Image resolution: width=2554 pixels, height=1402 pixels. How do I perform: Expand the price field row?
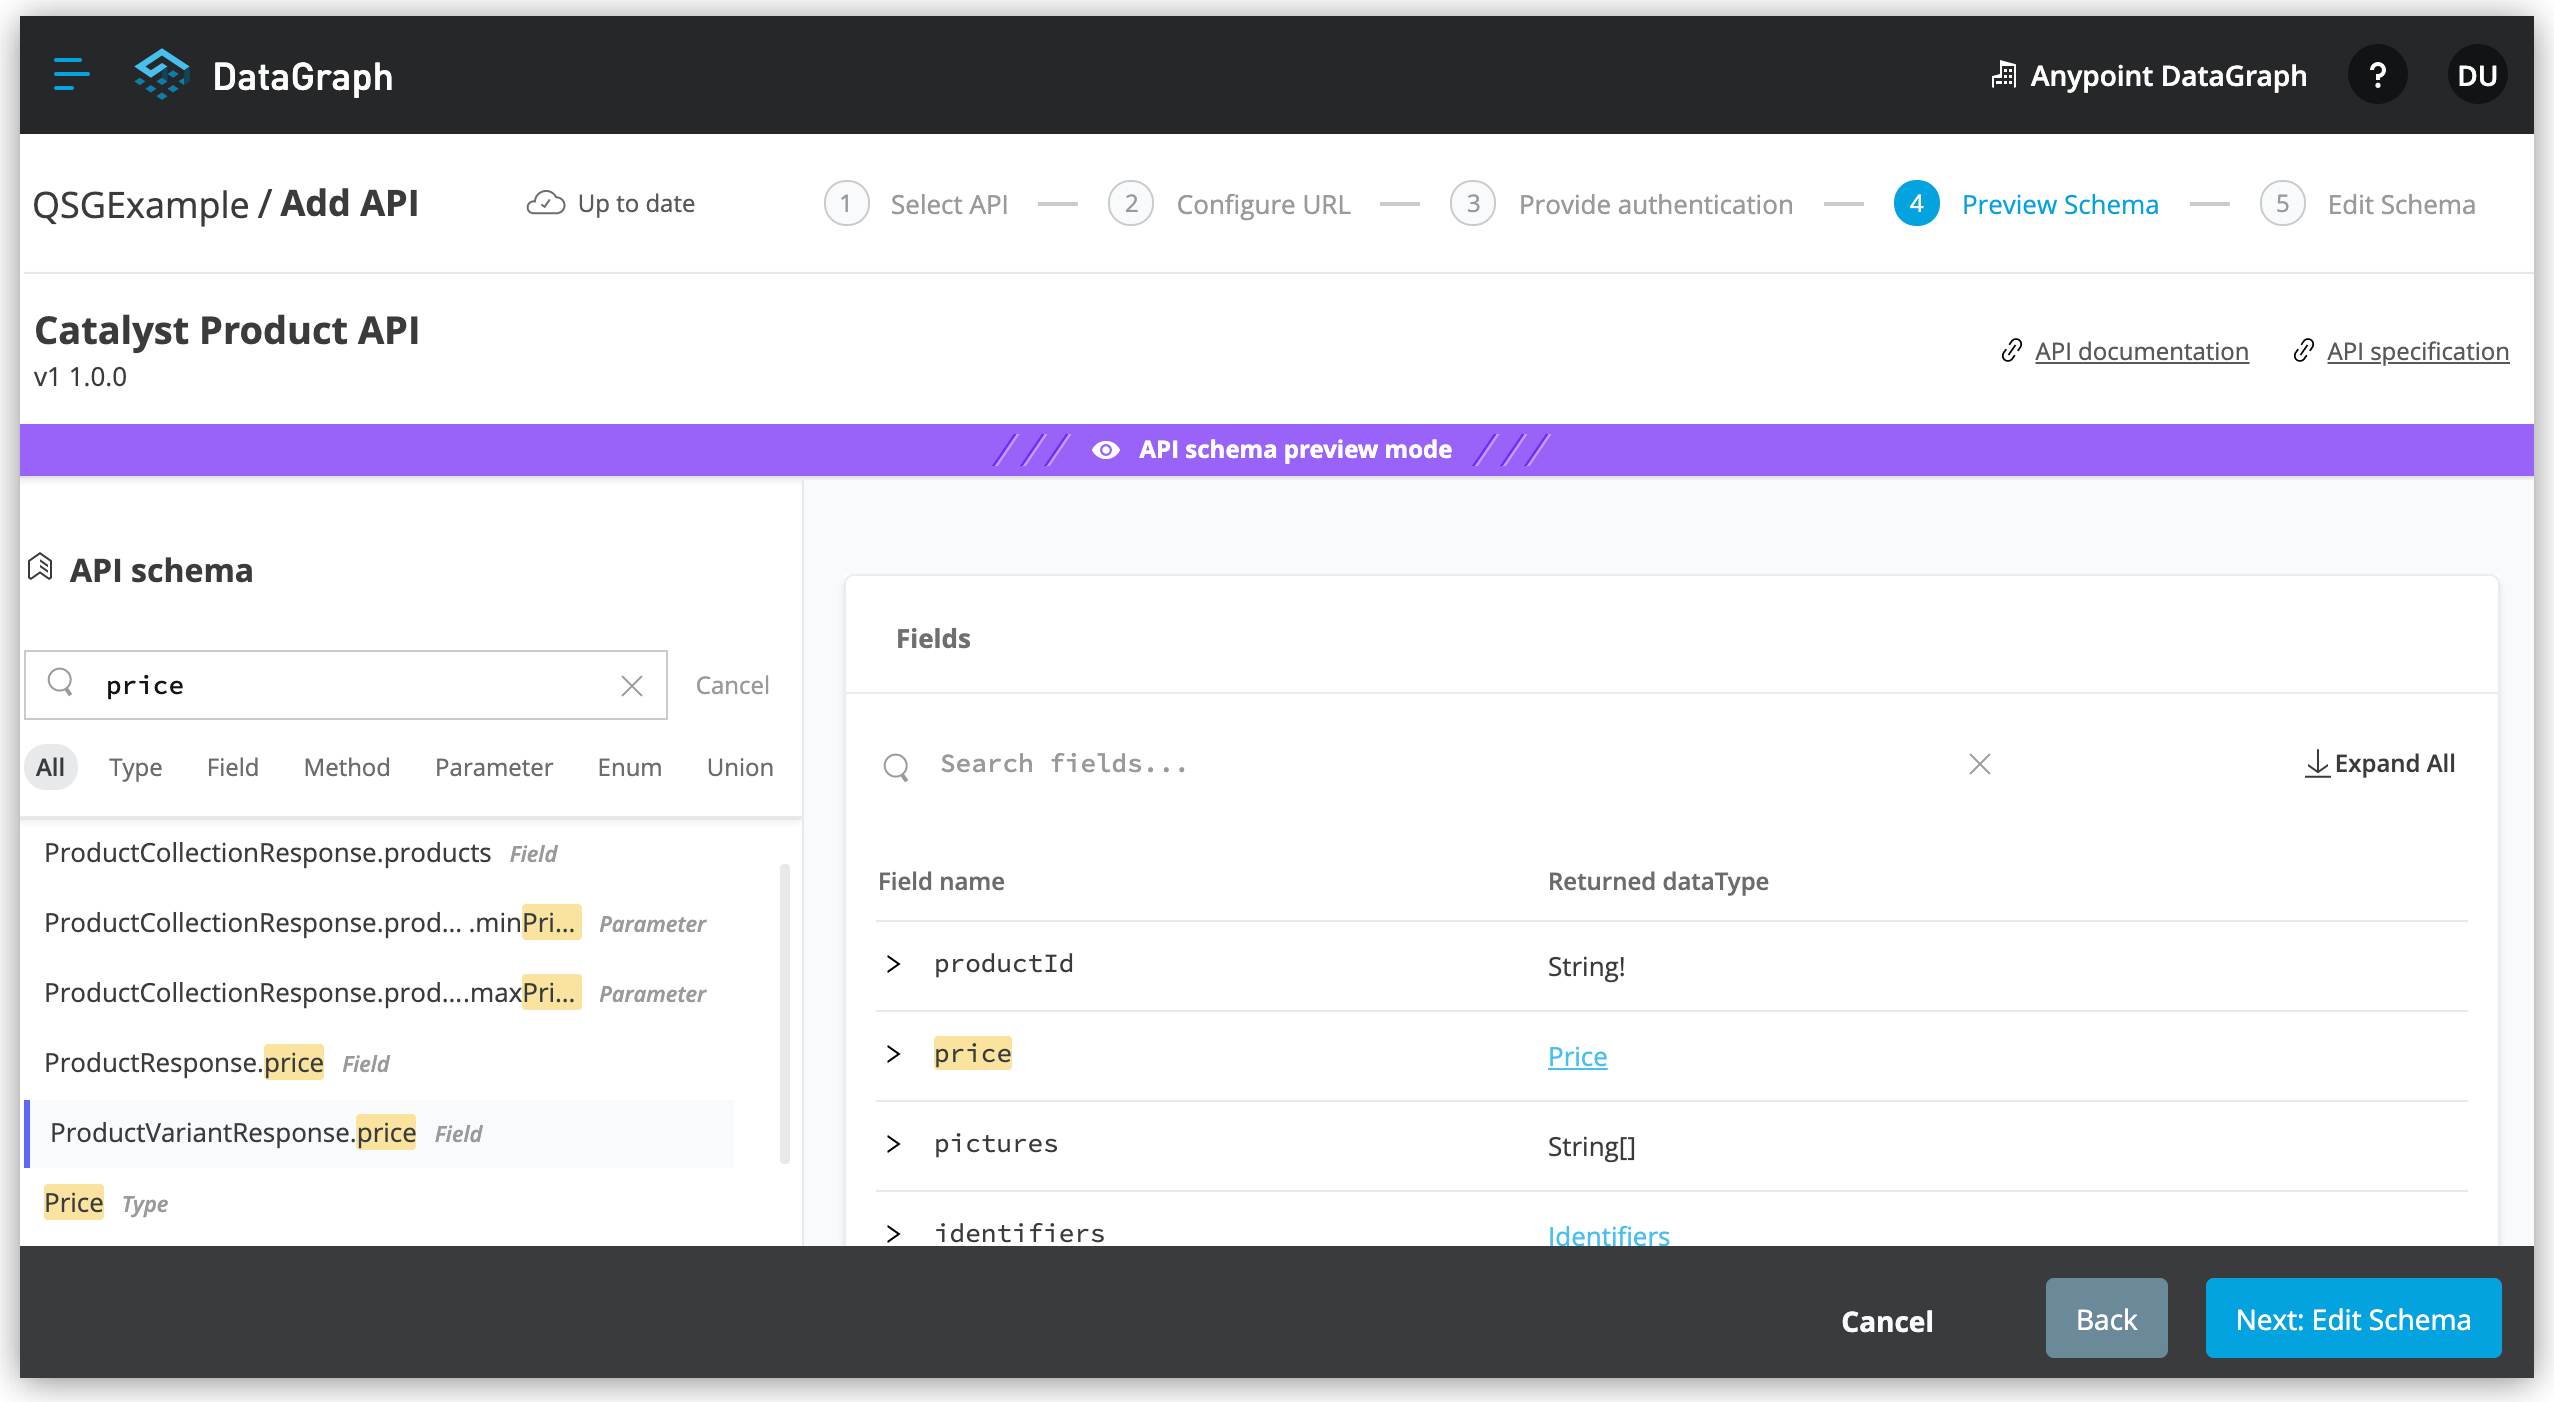pyautogui.click(x=893, y=1052)
